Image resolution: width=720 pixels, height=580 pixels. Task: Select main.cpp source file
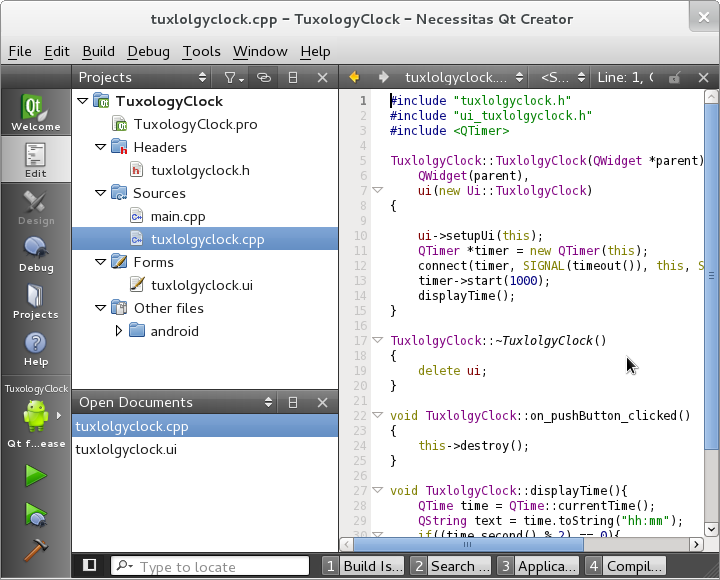pyautogui.click(x=178, y=216)
